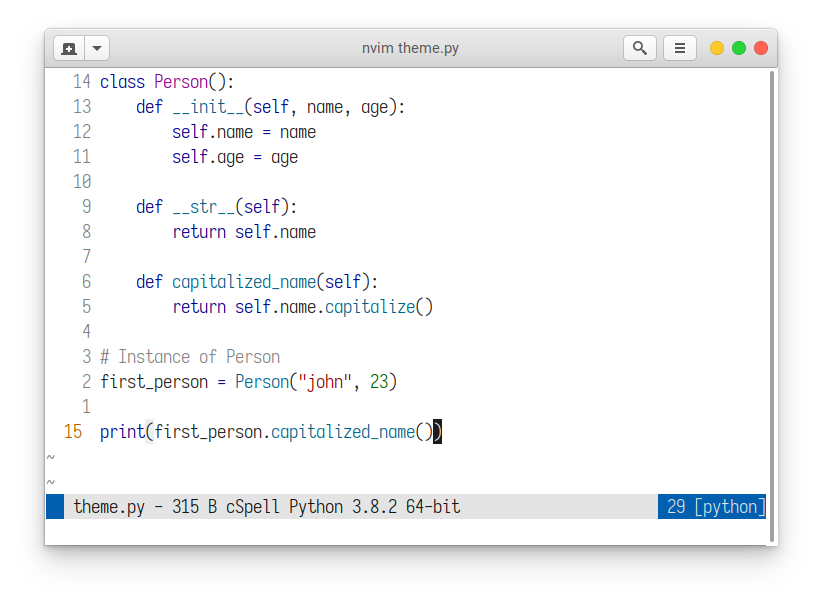Screen dimensions: 822x606
Task: Click 'print' on line 15
Action: (x=122, y=432)
